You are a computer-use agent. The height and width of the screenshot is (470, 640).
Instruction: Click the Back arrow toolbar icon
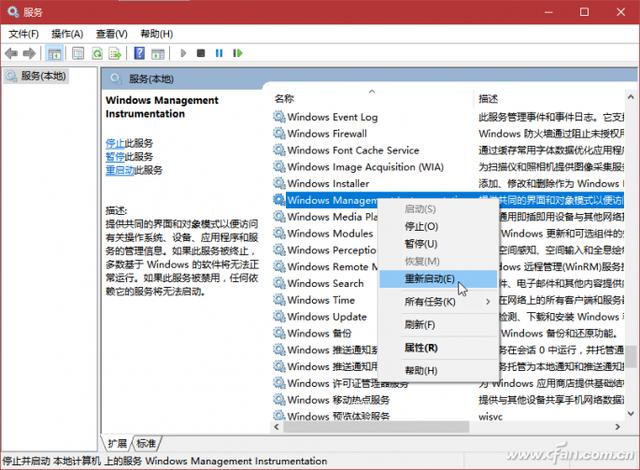(x=11, y=53)
